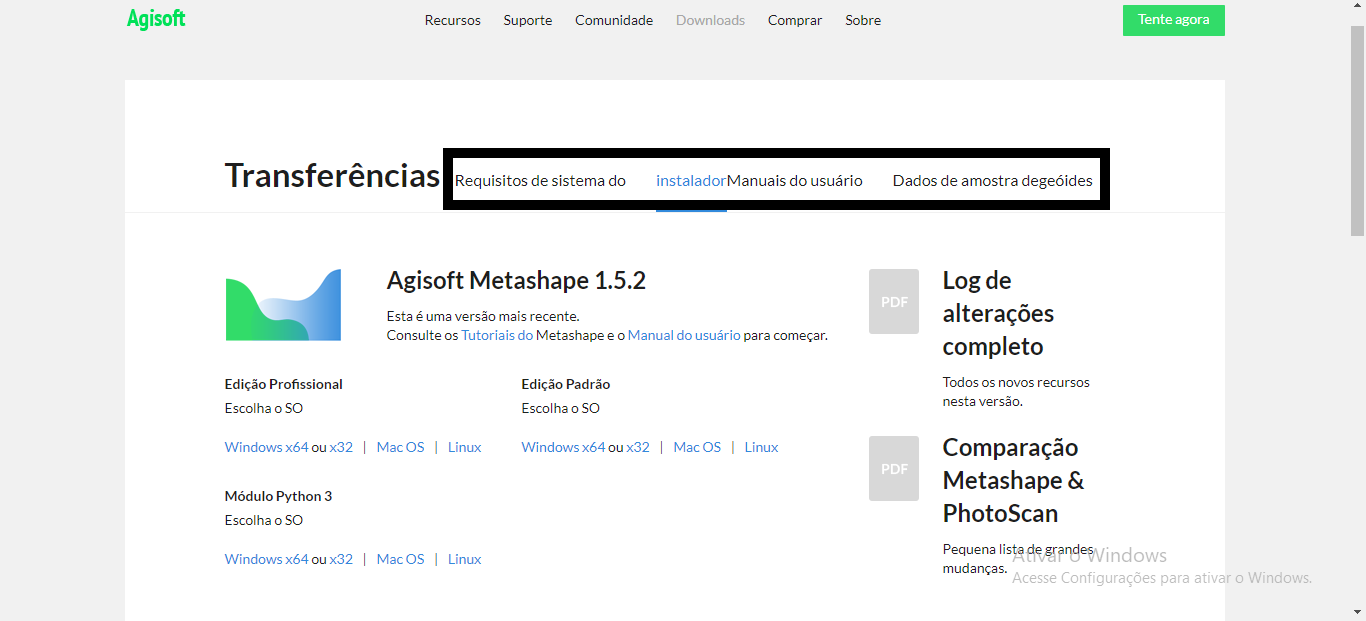Screen dimensions: 1366x621
Task: Go to Downloads in top navigation
Action: (x=710, y=20)
